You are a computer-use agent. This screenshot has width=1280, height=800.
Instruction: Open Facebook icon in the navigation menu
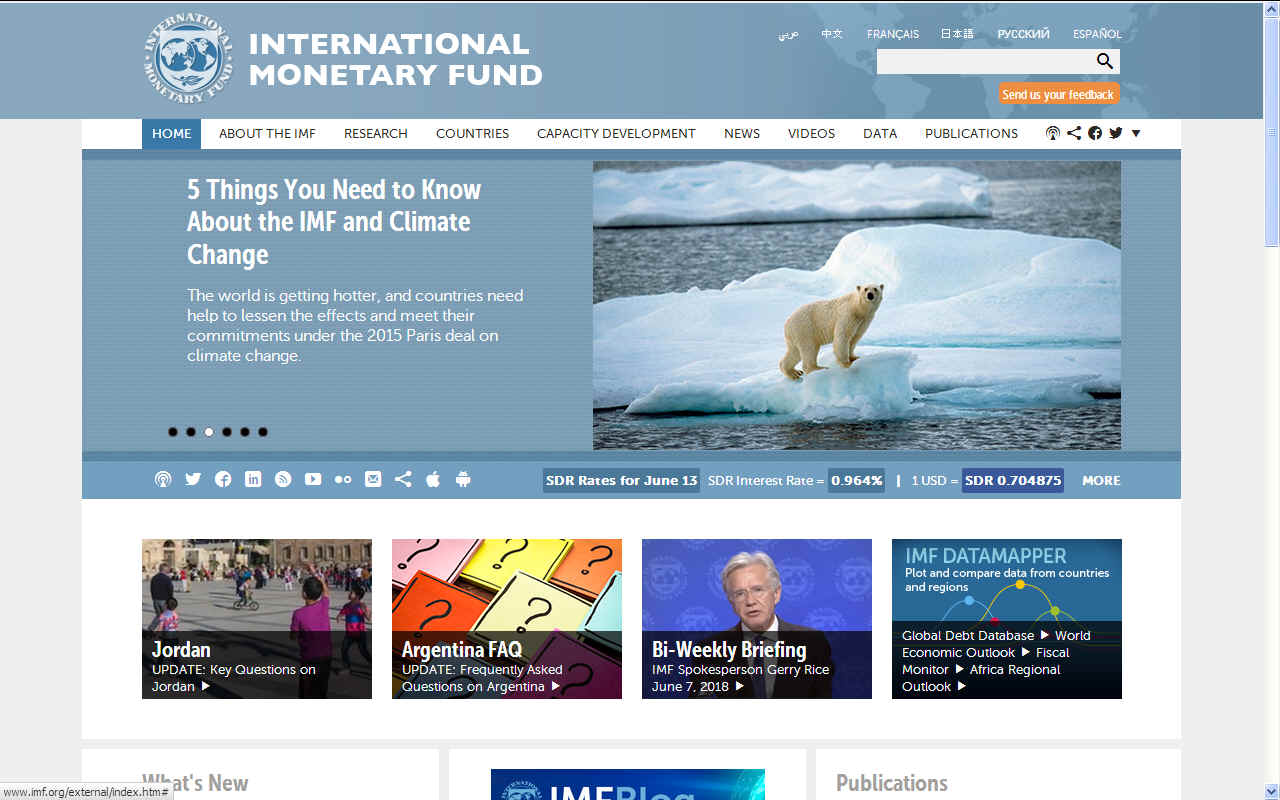pyautogui.click(x=1095, y=133)
